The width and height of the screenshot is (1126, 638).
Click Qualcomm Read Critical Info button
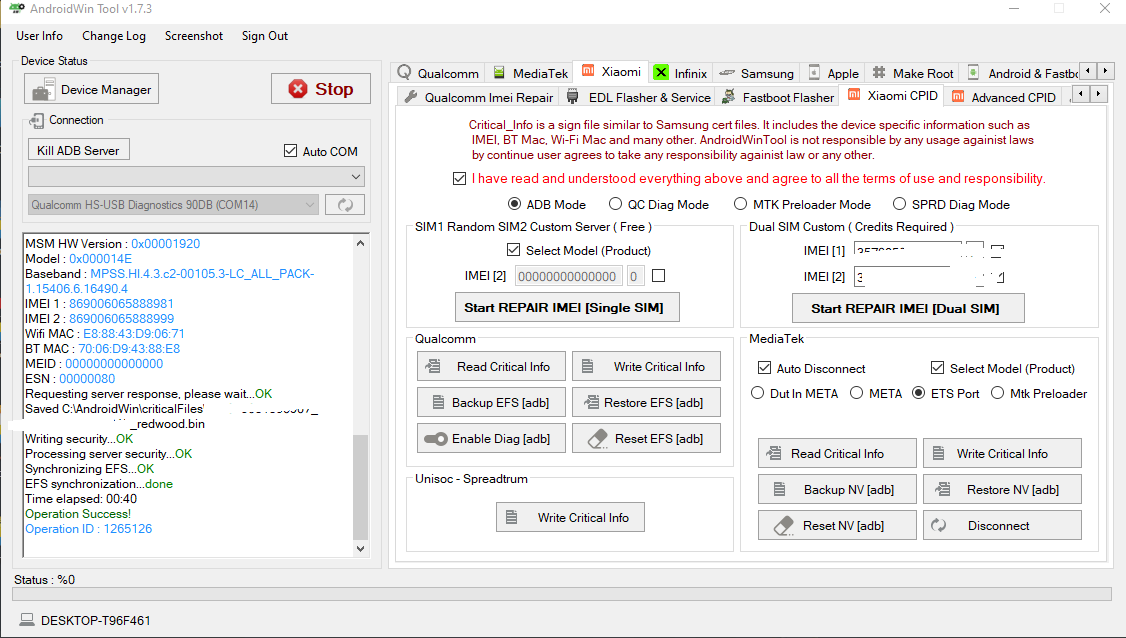coord(491,366)
